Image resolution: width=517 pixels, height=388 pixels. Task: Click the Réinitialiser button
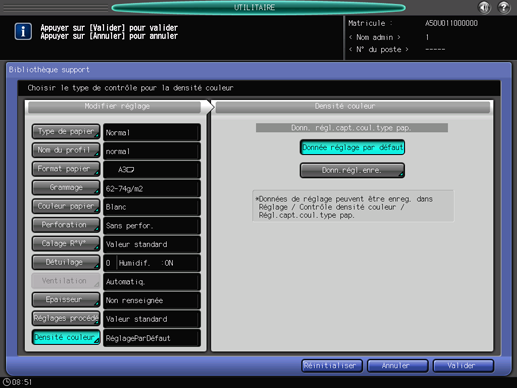click(332, 366)
